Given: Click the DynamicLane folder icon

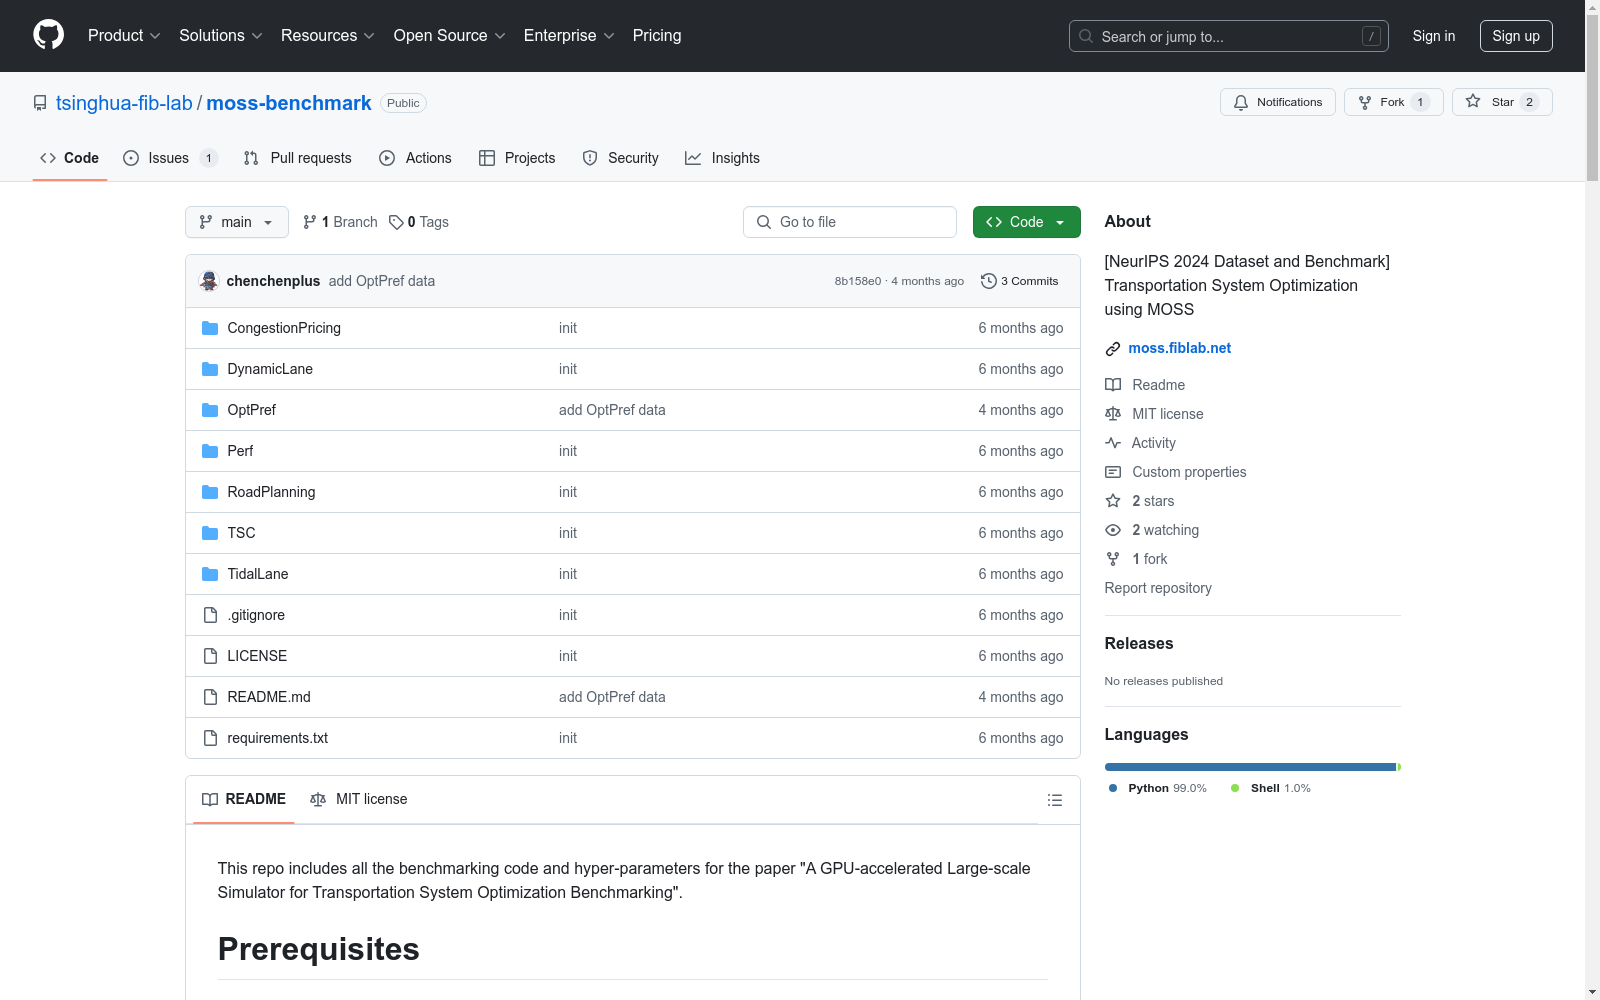Looking at the screenshot, I should click(210, 369).
